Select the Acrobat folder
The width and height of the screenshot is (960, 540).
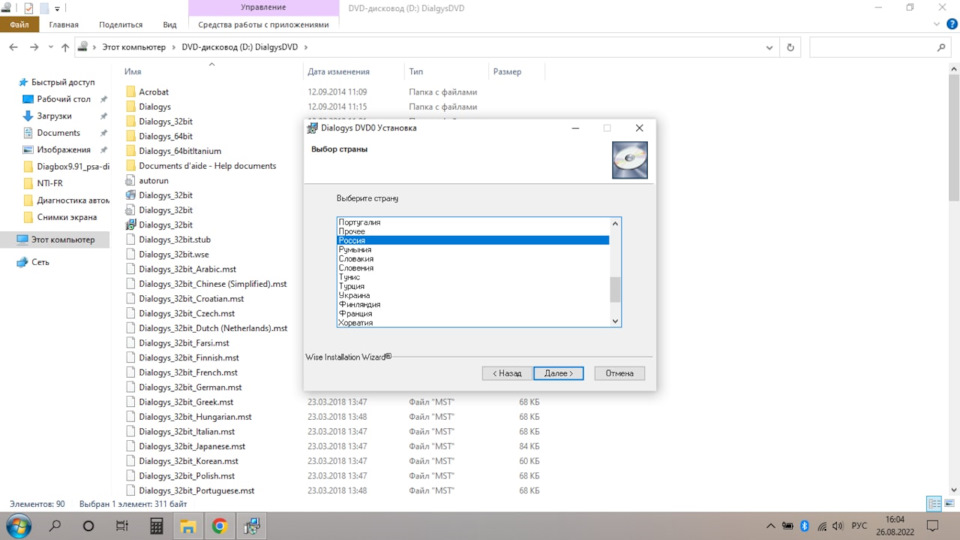[153, 92]
